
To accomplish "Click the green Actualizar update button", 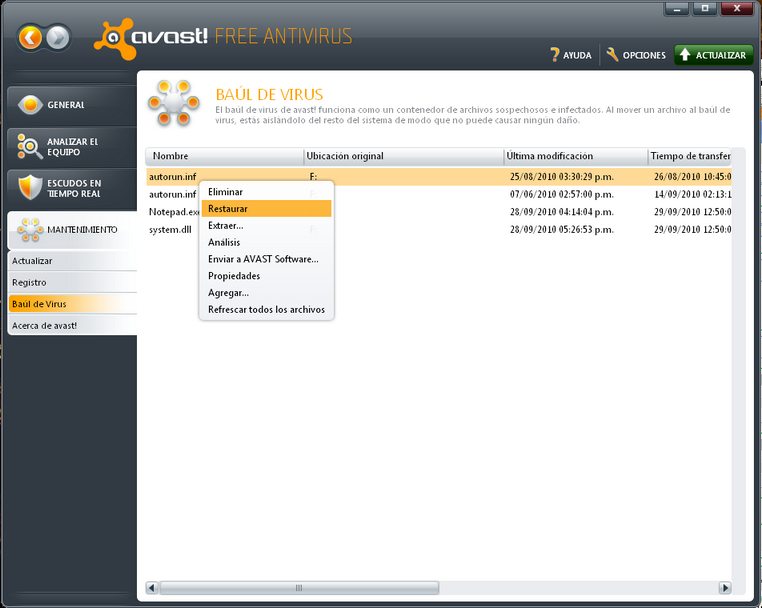I will 713,55.
